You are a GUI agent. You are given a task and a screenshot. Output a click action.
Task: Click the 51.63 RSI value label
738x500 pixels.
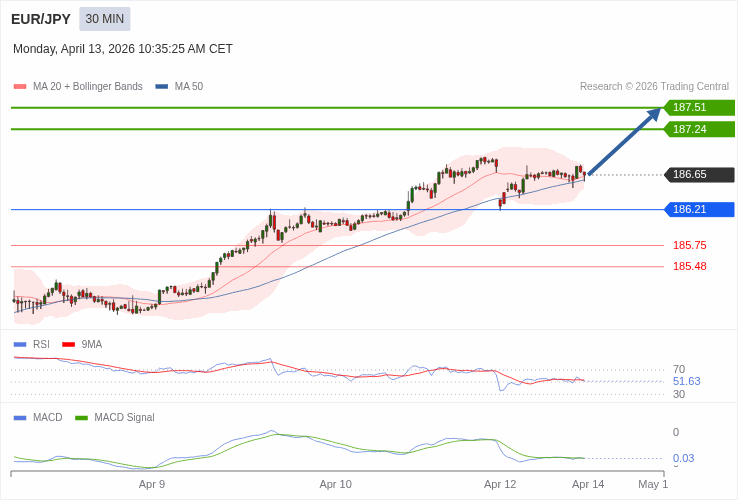coord(686,381)
